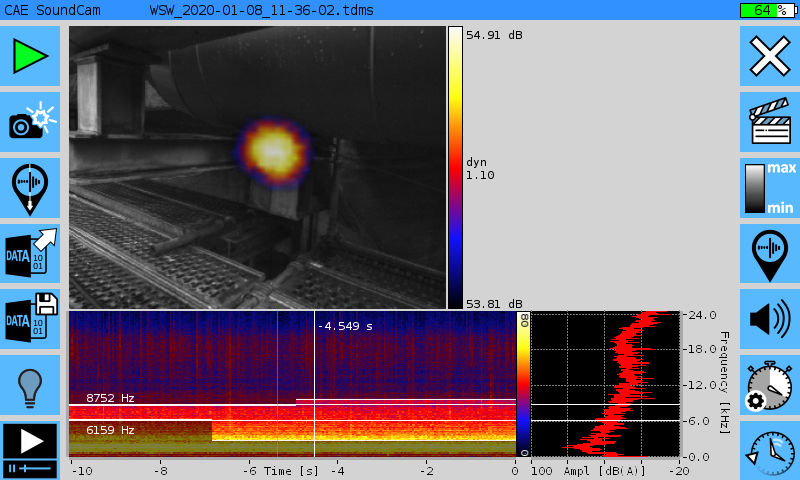The height and width of the screenshot is (480, 800).
Task: Click the sound pin icon on right sidebar
Action: point(769,253)
